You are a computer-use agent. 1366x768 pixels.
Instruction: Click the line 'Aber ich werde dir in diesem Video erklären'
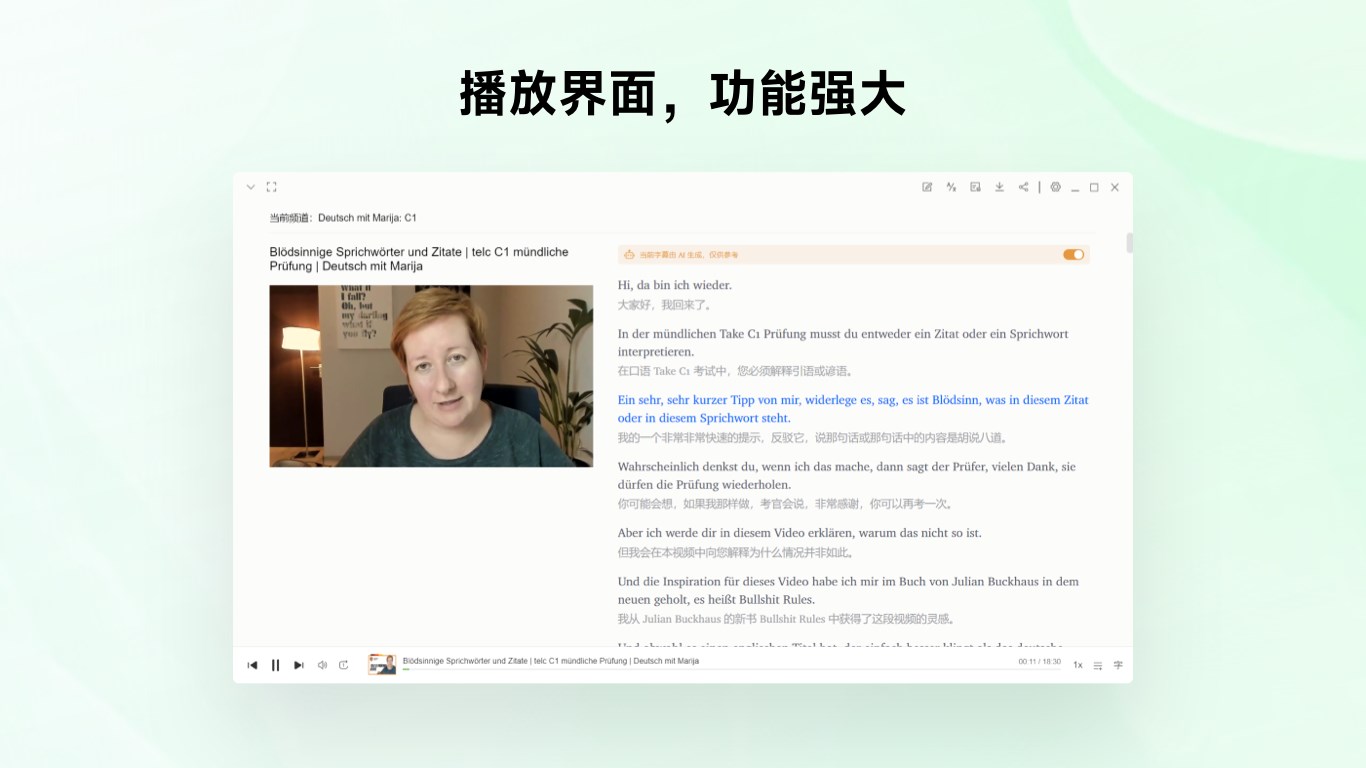pyautogui.click(x=800, y=533)
